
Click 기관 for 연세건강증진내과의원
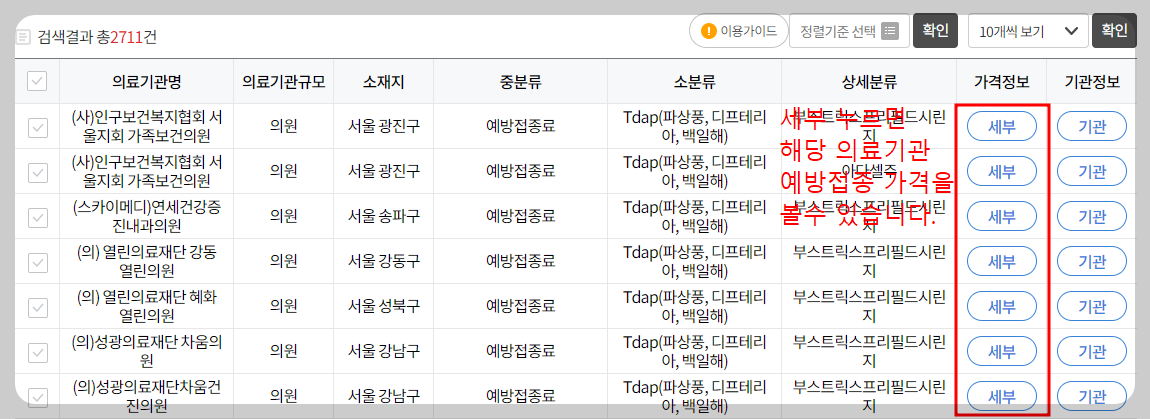click(x=1091, y=216)
